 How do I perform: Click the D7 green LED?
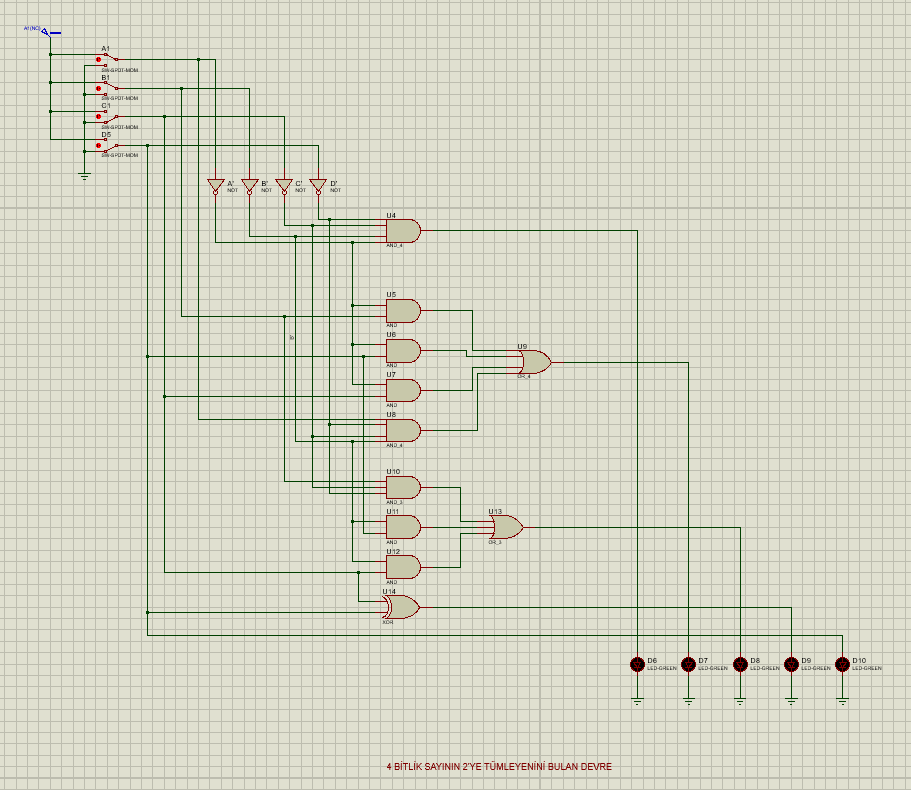(688, 664)
